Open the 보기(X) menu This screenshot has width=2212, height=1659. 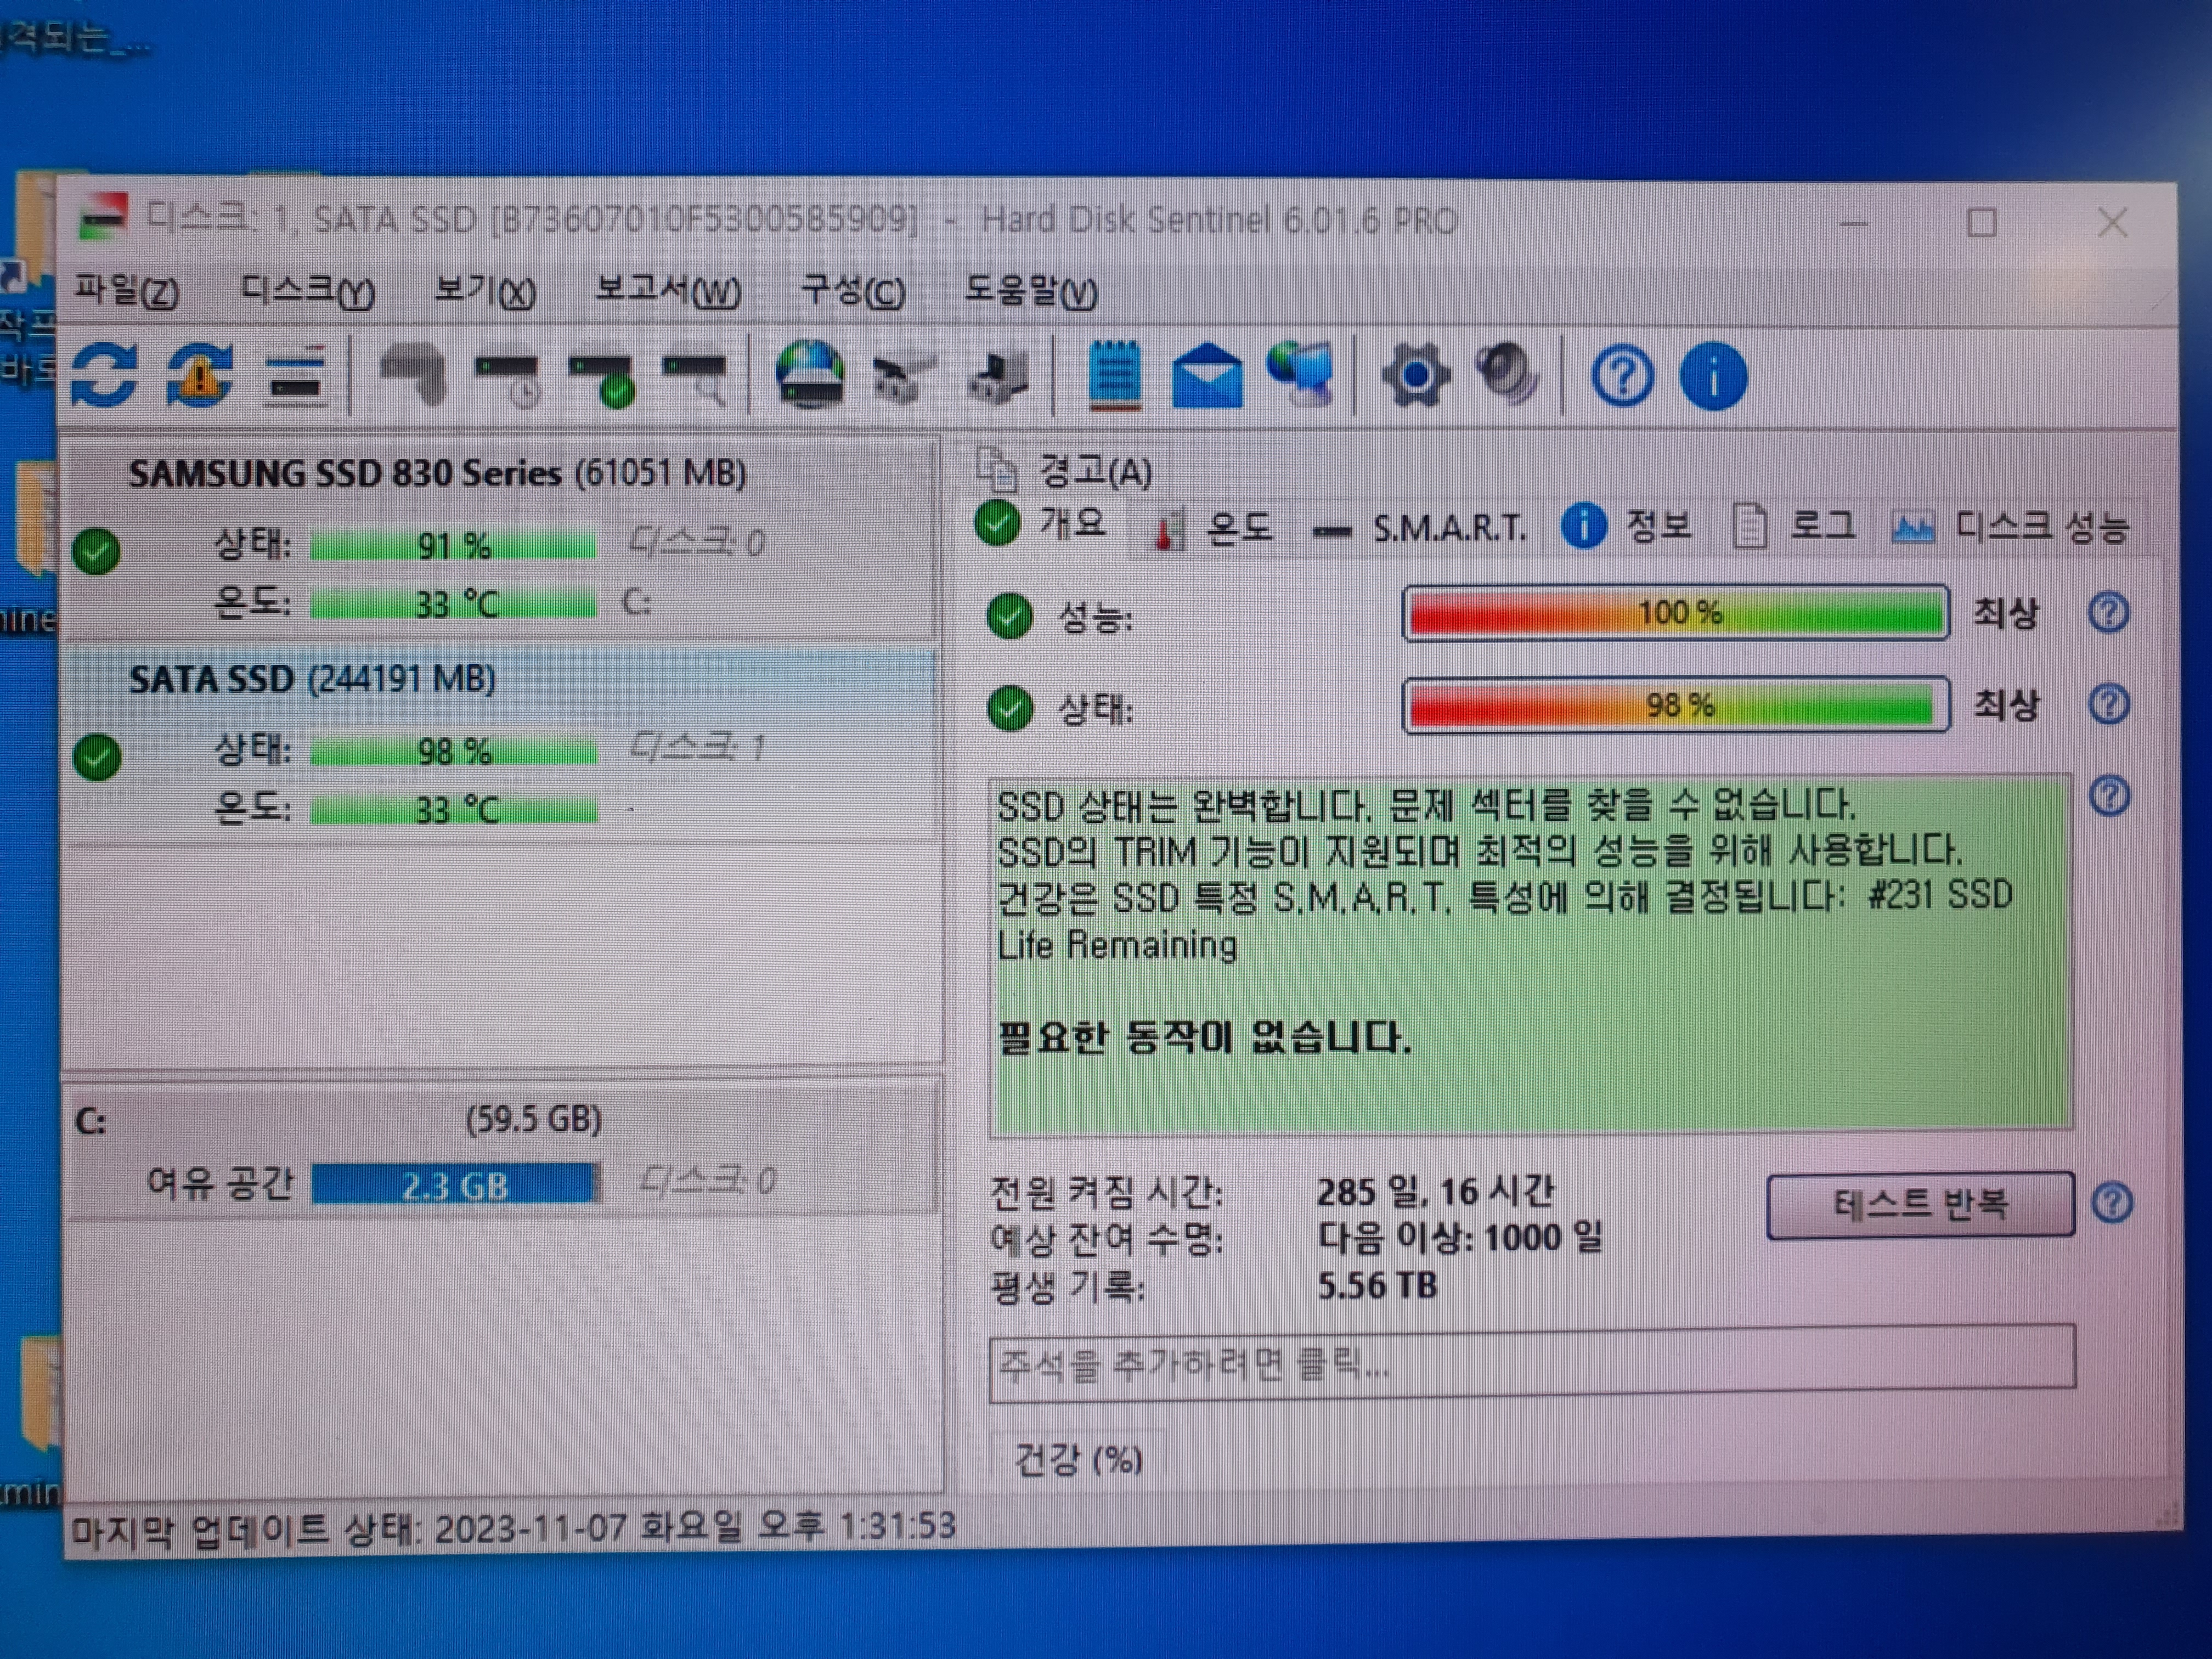pyautogui.click(x=485, y=291)
